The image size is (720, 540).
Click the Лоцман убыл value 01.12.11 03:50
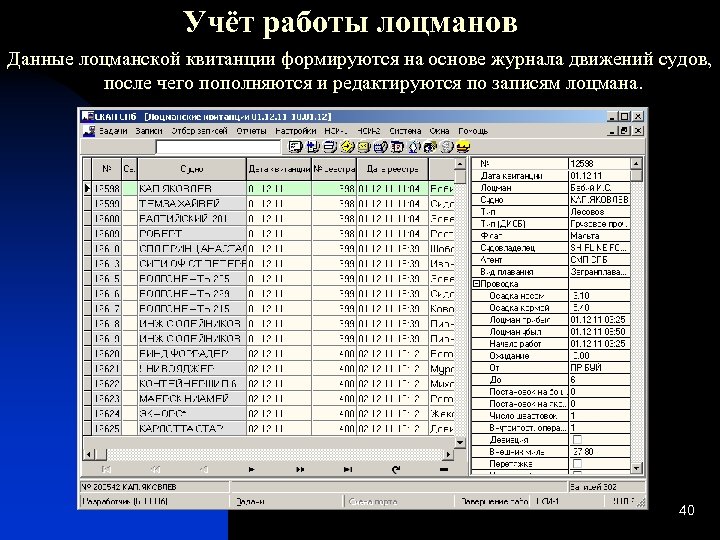(599, 332)
